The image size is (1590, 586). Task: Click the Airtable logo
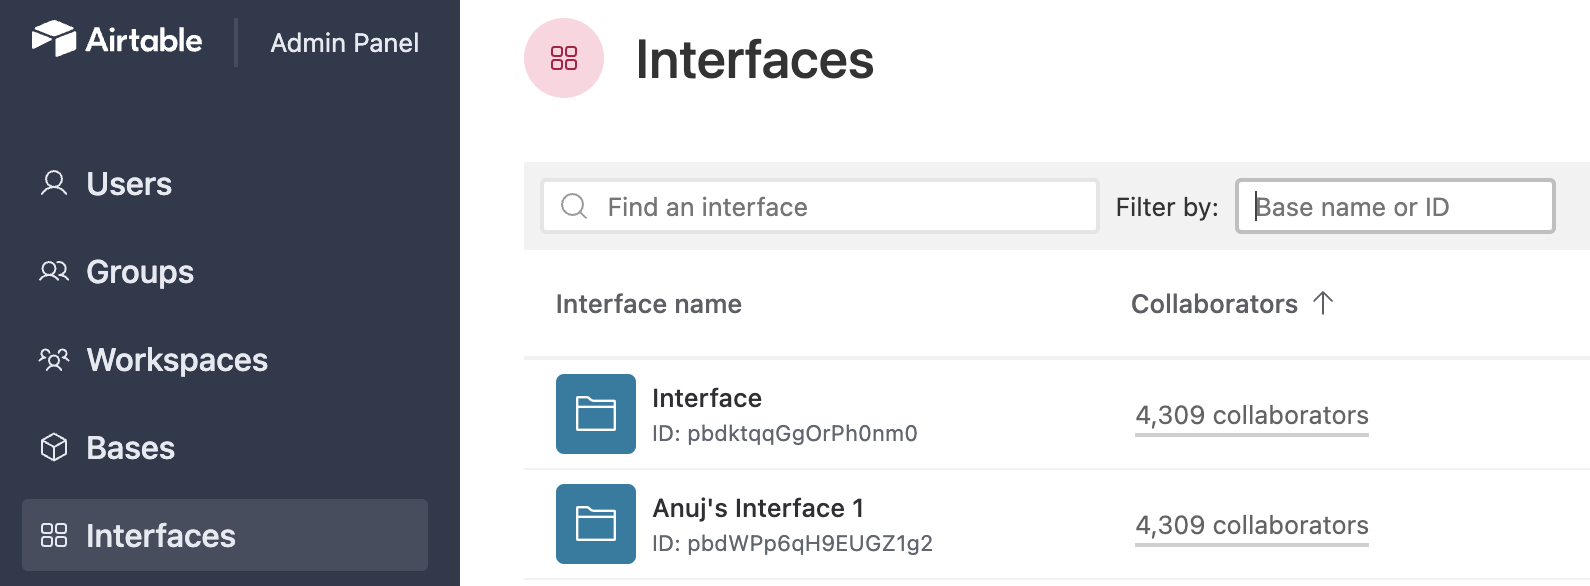(117, 40)
